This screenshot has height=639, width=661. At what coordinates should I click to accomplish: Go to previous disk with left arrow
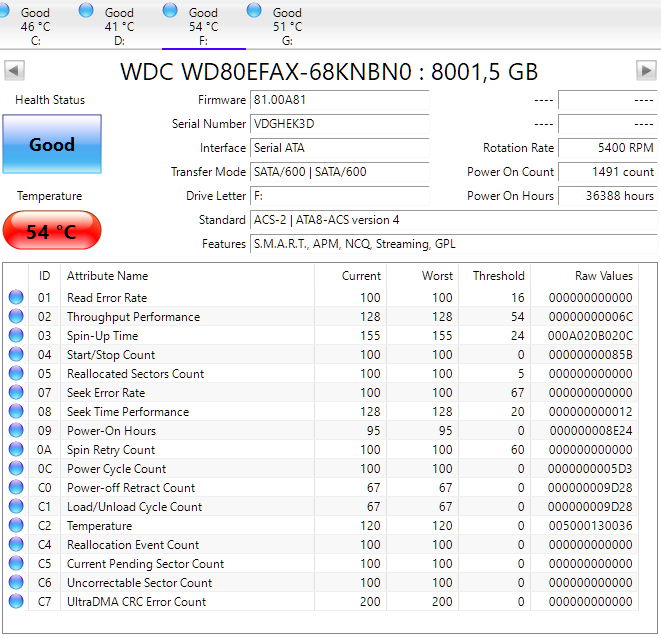click(x=14, y=70)
